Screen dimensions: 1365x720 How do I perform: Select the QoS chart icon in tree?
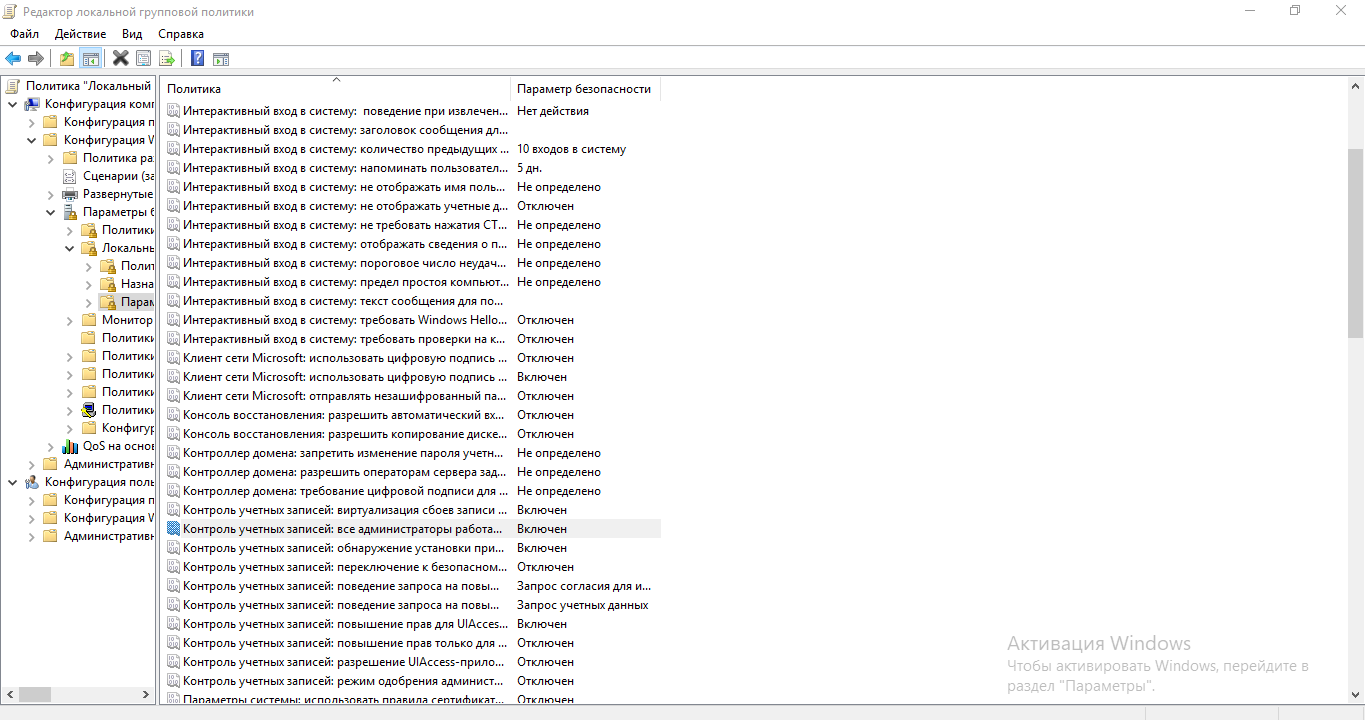(70, 446)
